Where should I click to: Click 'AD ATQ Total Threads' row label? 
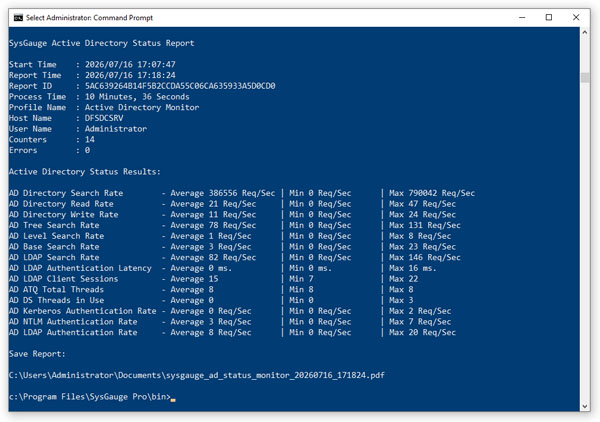pos(56,290)
